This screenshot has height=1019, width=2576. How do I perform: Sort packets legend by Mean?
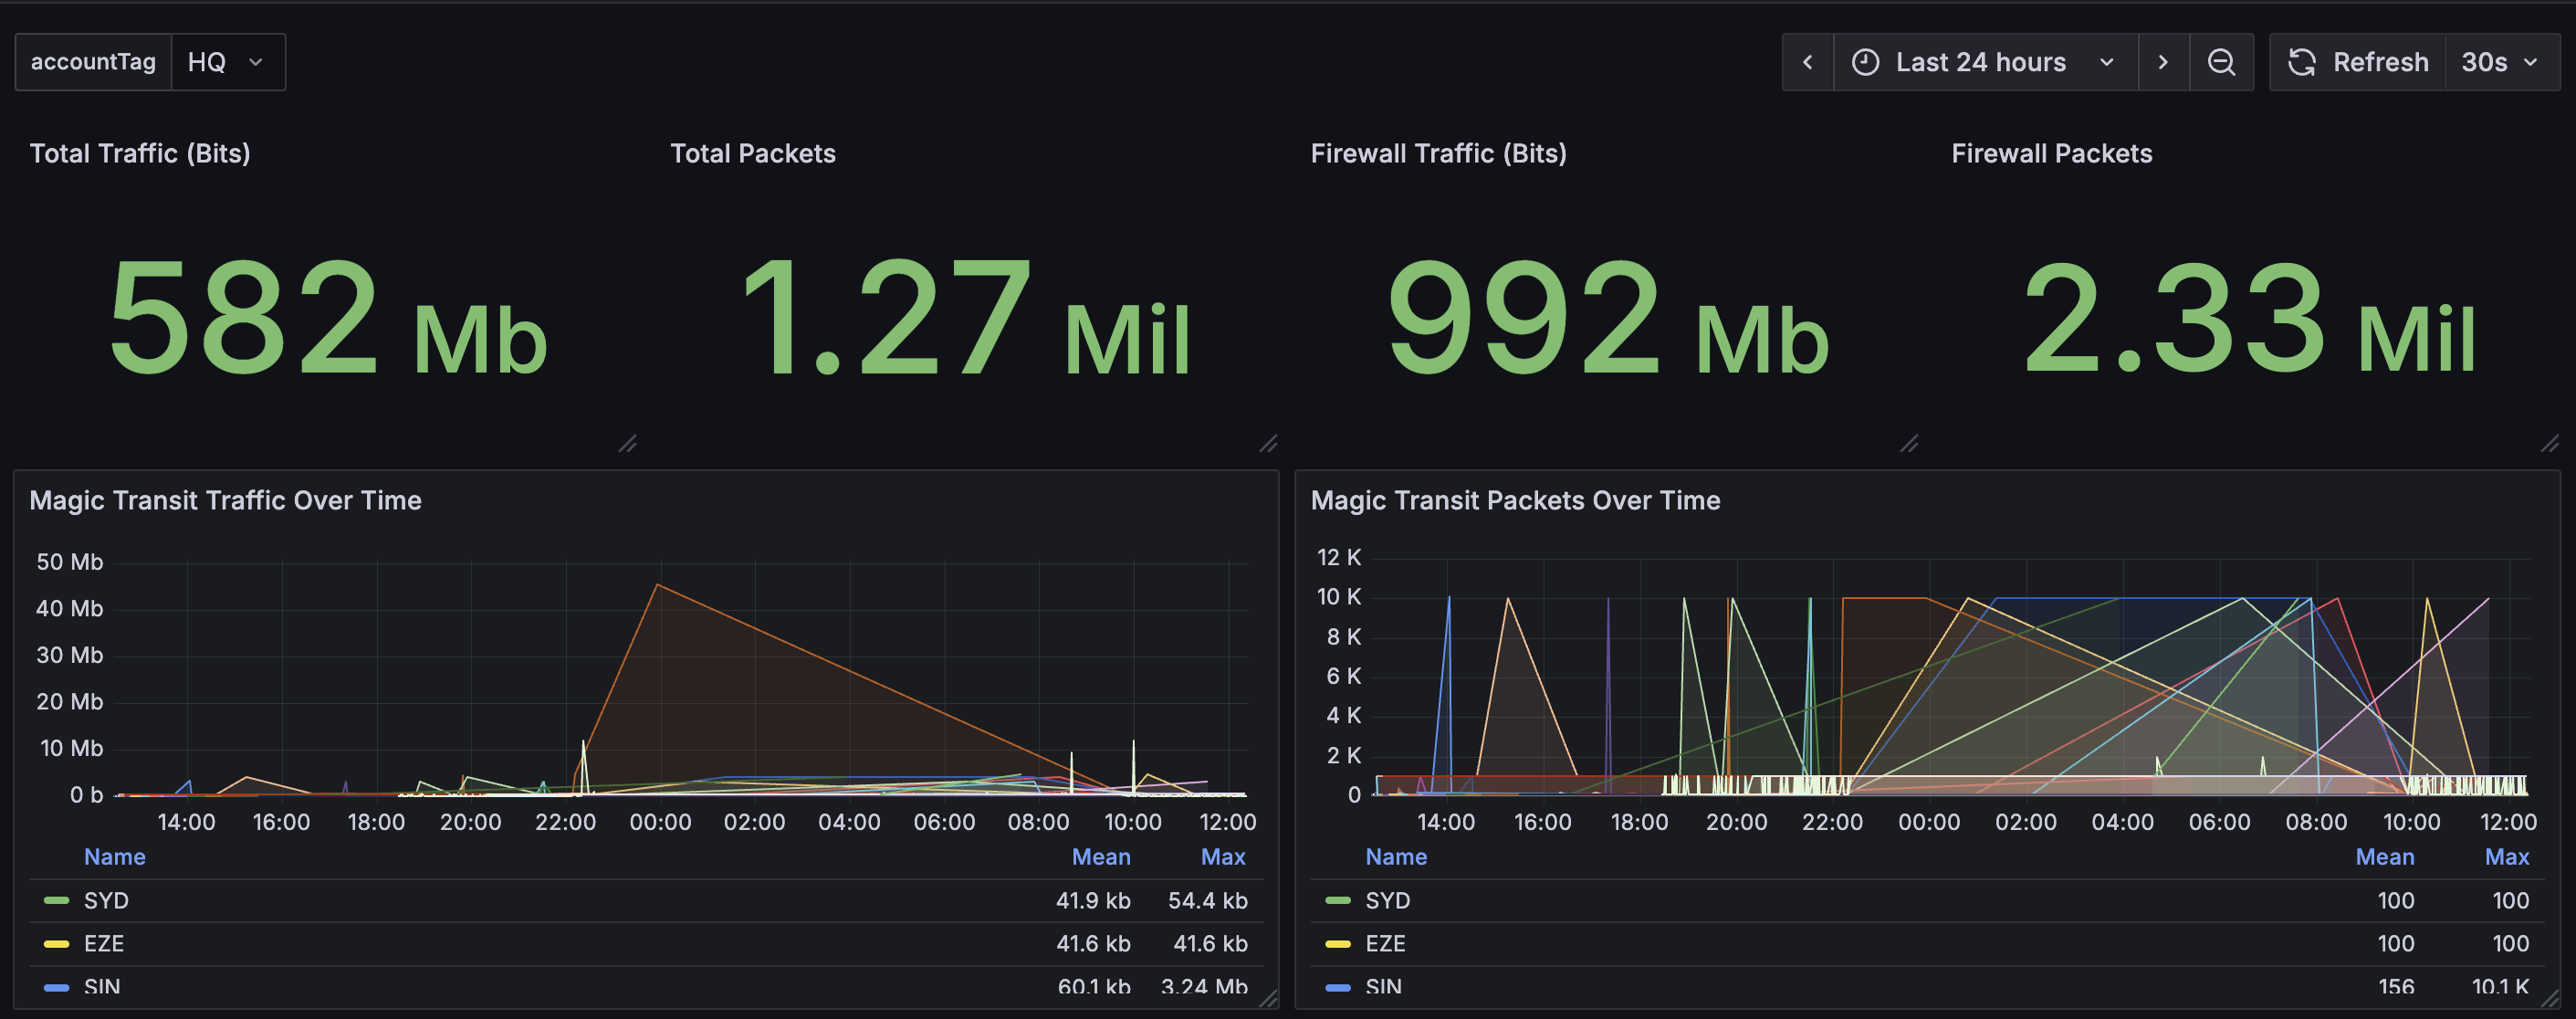(x=2384, y=857)
